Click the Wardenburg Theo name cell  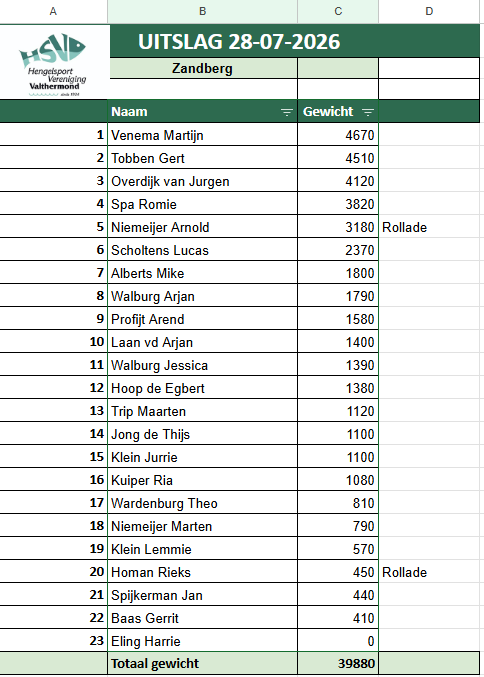[x=202, y=503]
